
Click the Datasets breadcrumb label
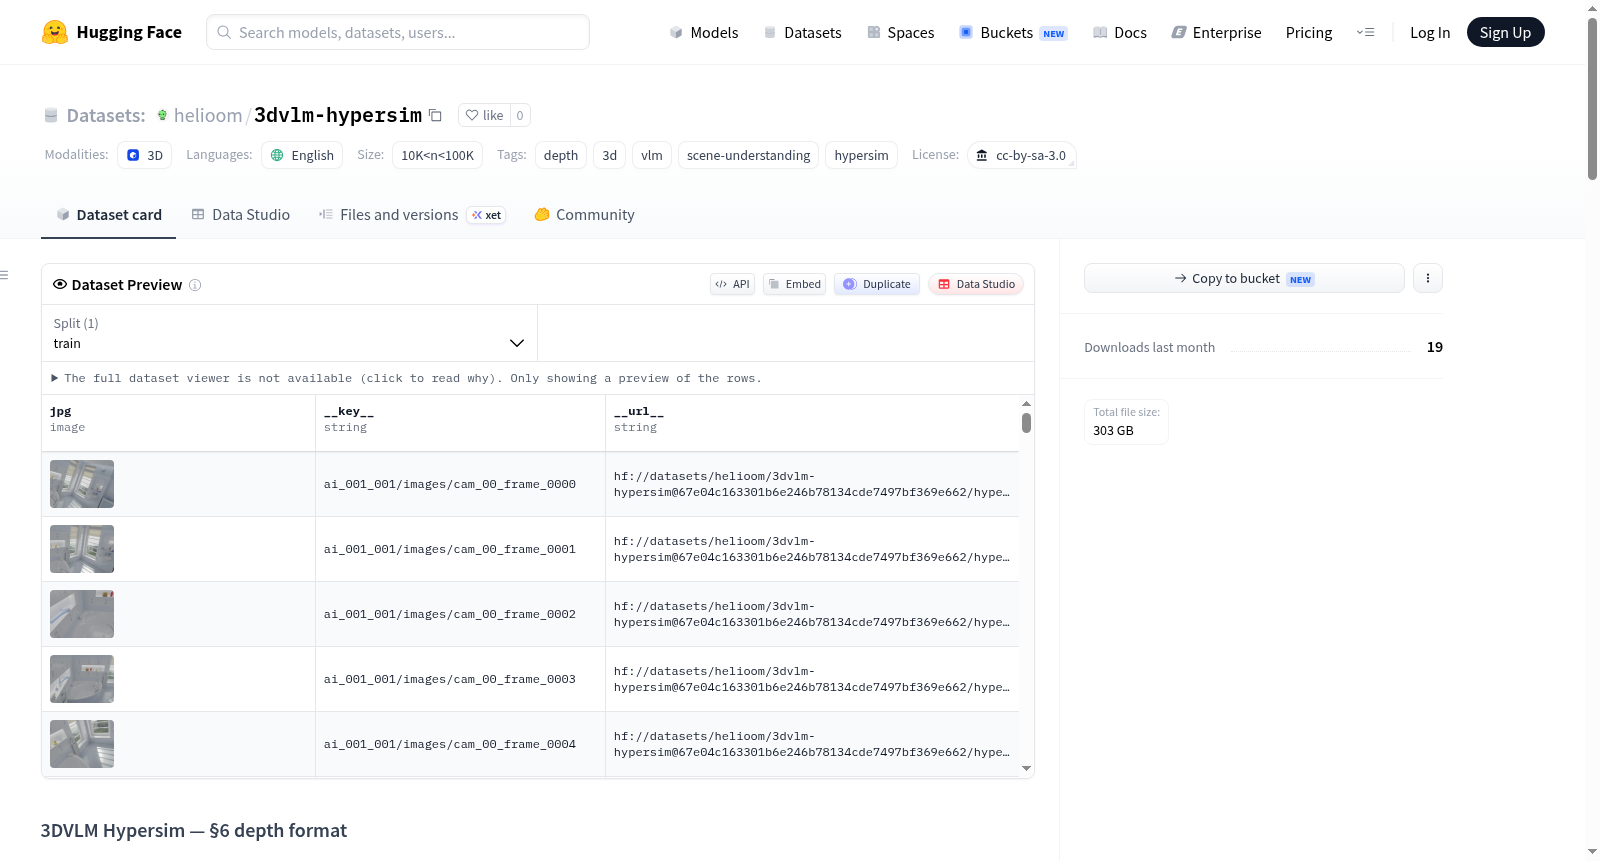click(x=106, y=115)
